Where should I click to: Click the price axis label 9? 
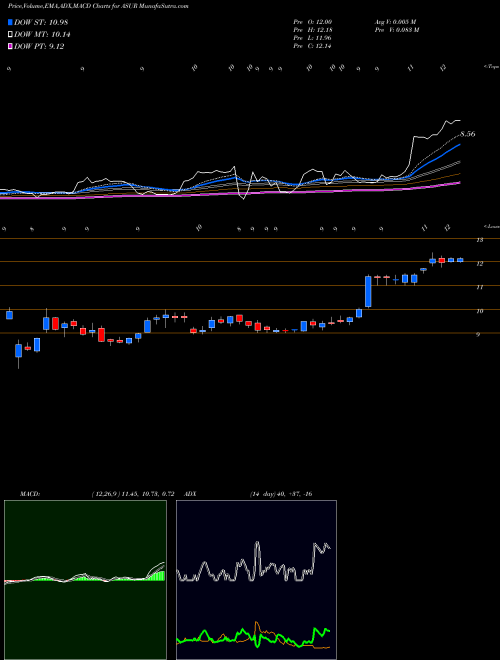click(478, 335)
